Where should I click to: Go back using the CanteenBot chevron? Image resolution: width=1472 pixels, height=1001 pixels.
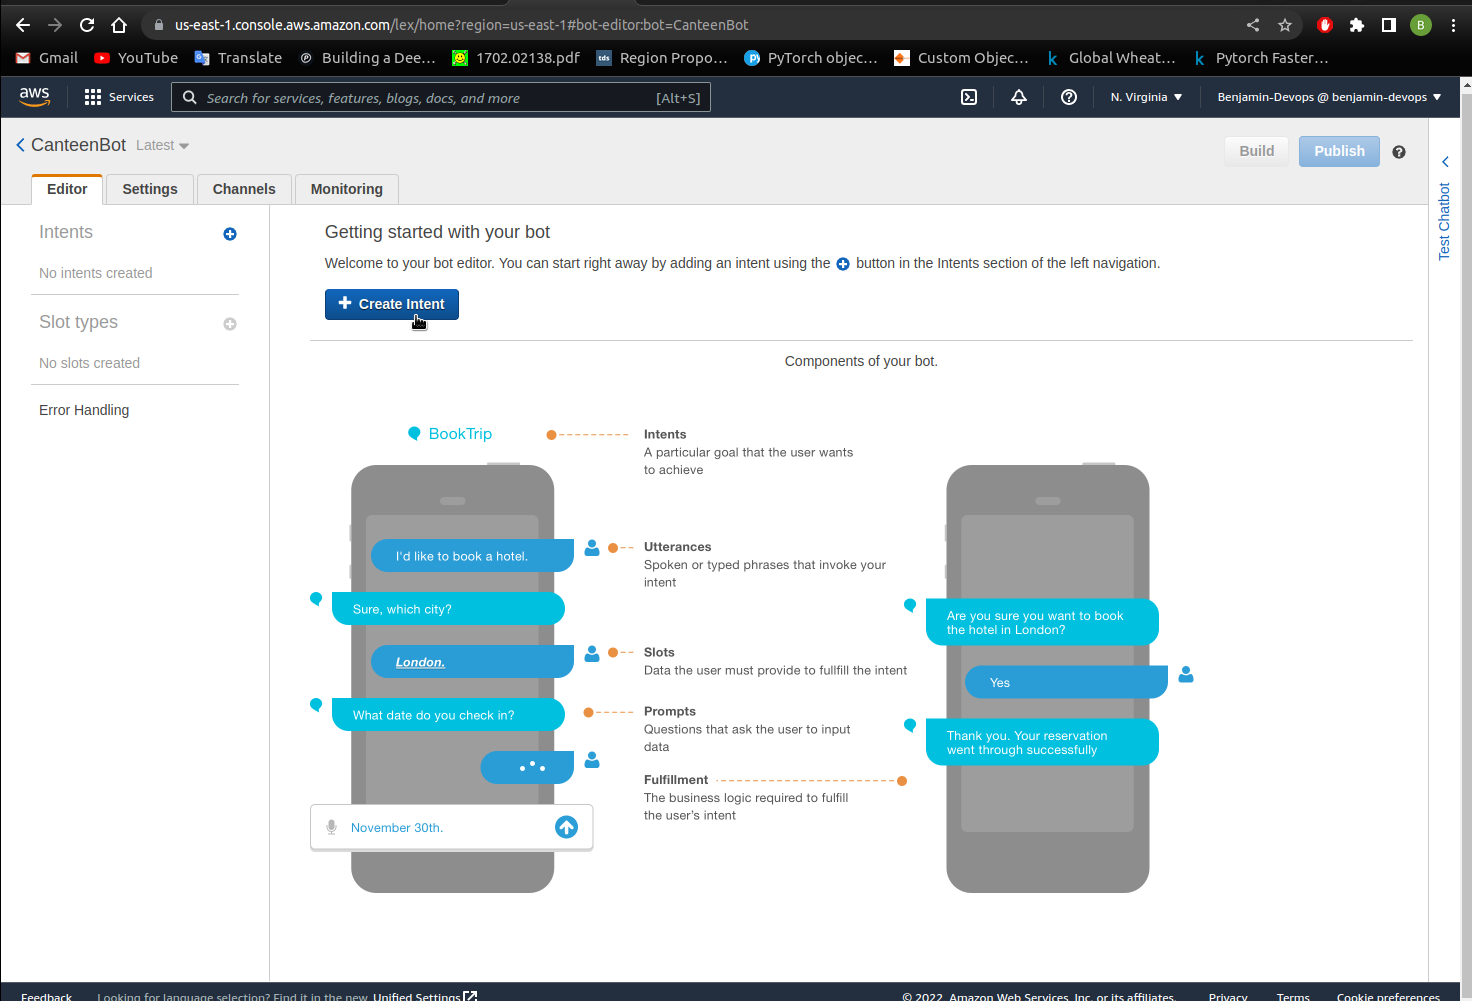coord(20,145)
